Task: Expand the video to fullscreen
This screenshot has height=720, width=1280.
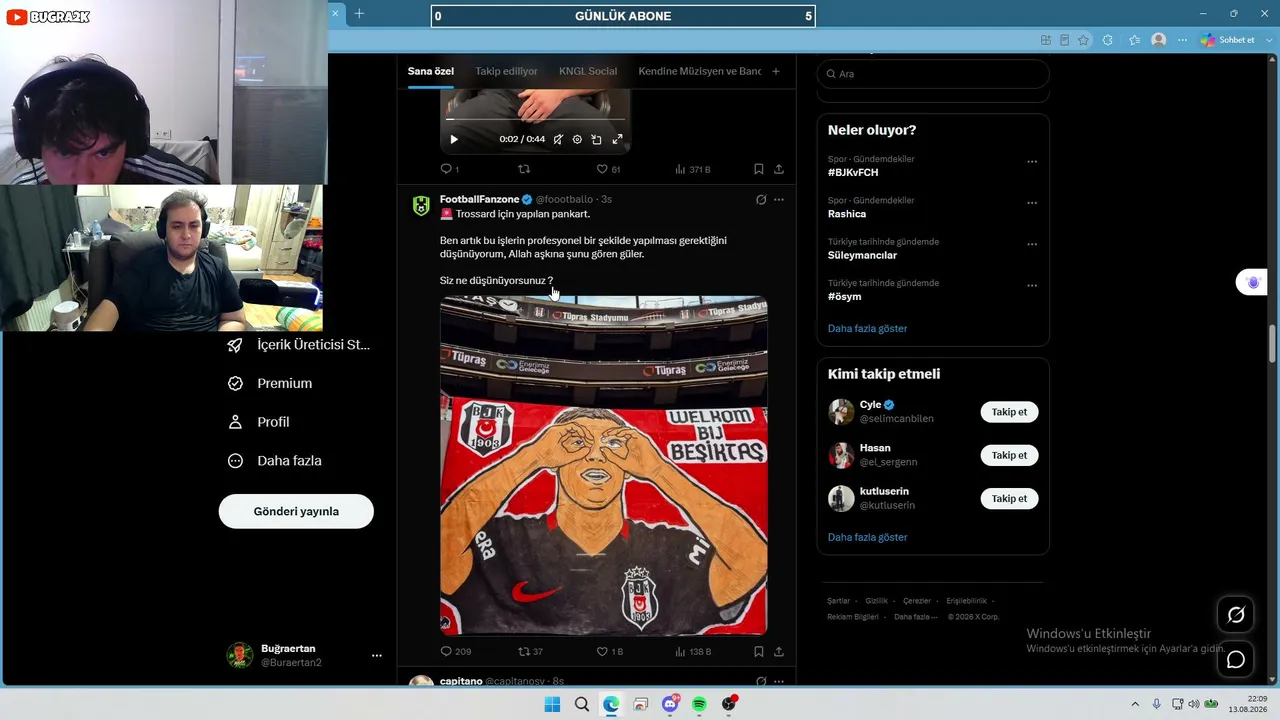Action: (x=617, y=140)
